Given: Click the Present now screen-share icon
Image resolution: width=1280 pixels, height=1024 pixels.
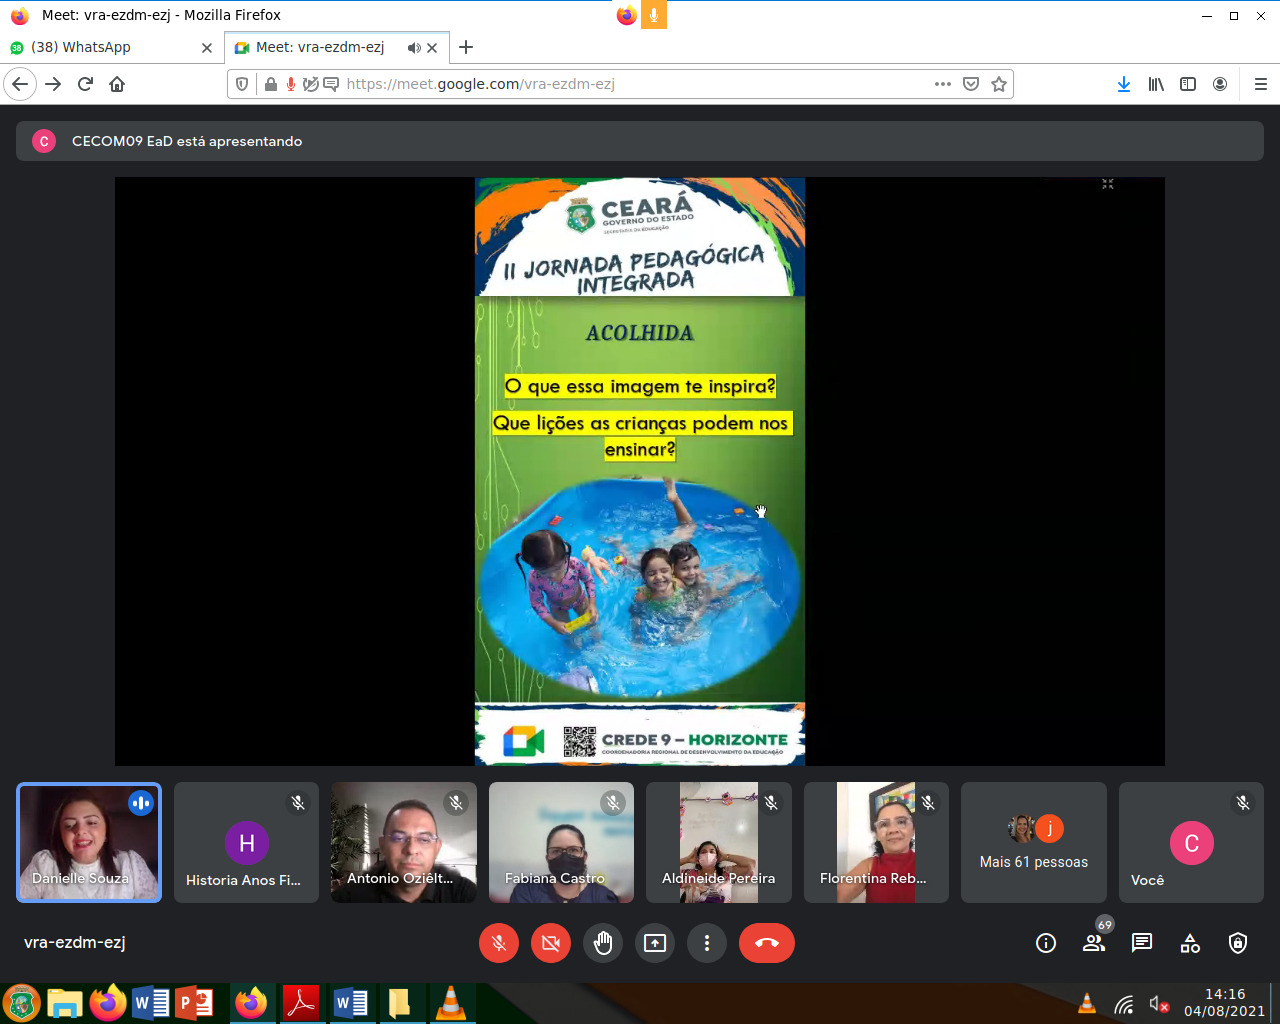Looking at the screenshot, I should (x=655, y=943).
